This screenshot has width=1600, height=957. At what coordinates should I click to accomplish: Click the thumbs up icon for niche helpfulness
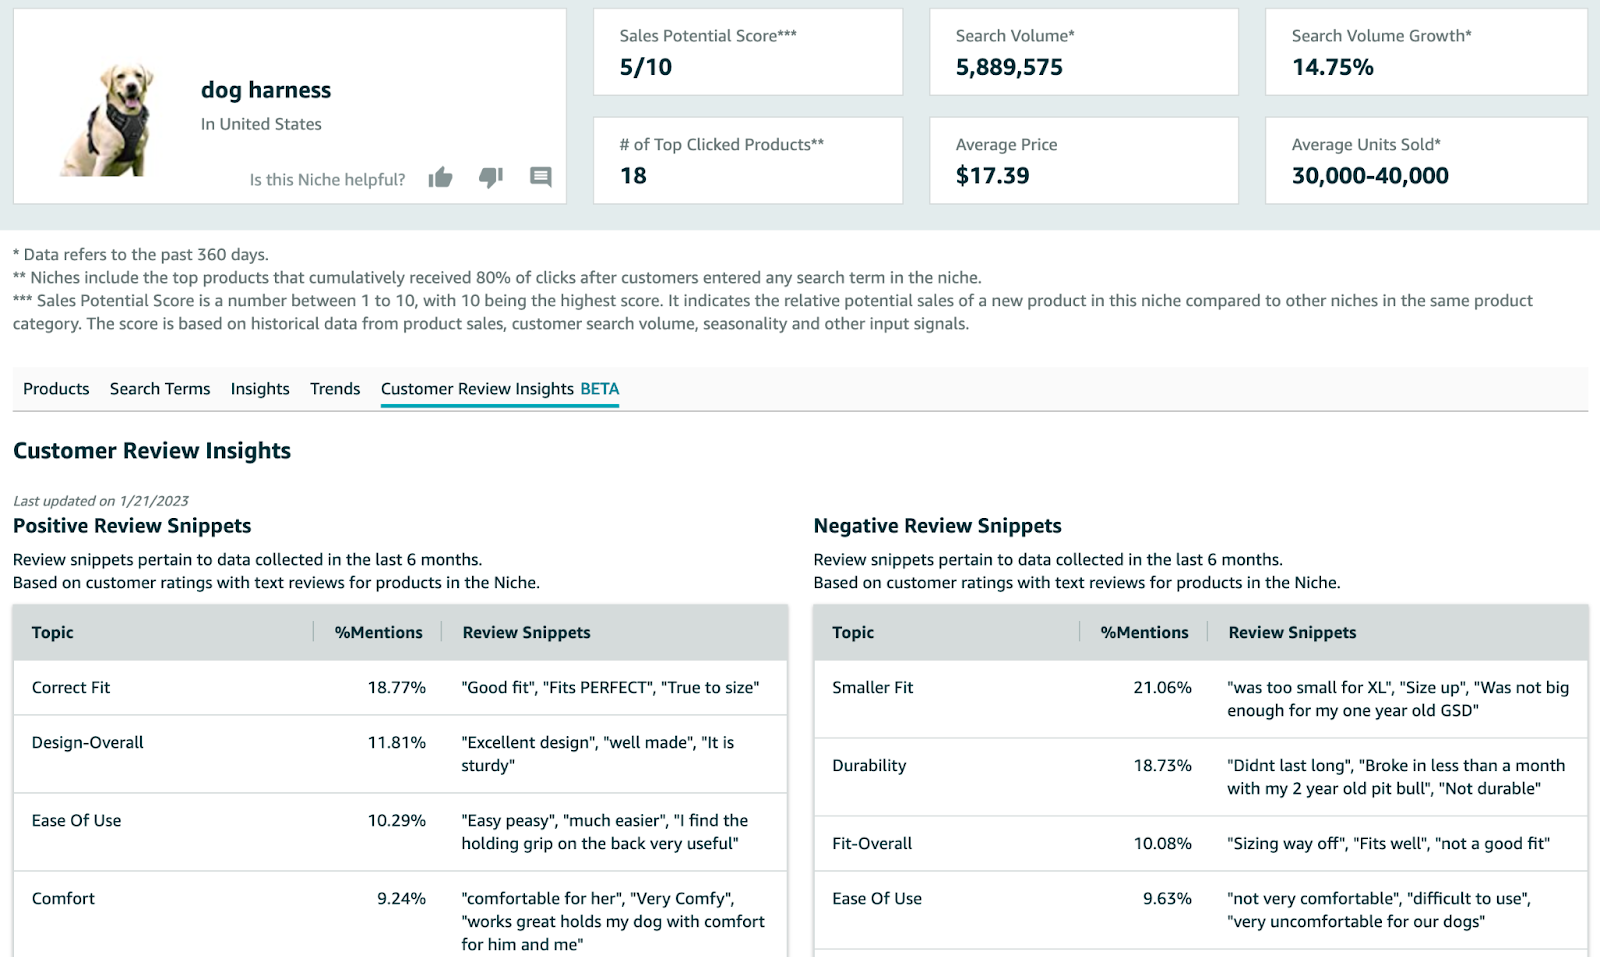[440, 178]
